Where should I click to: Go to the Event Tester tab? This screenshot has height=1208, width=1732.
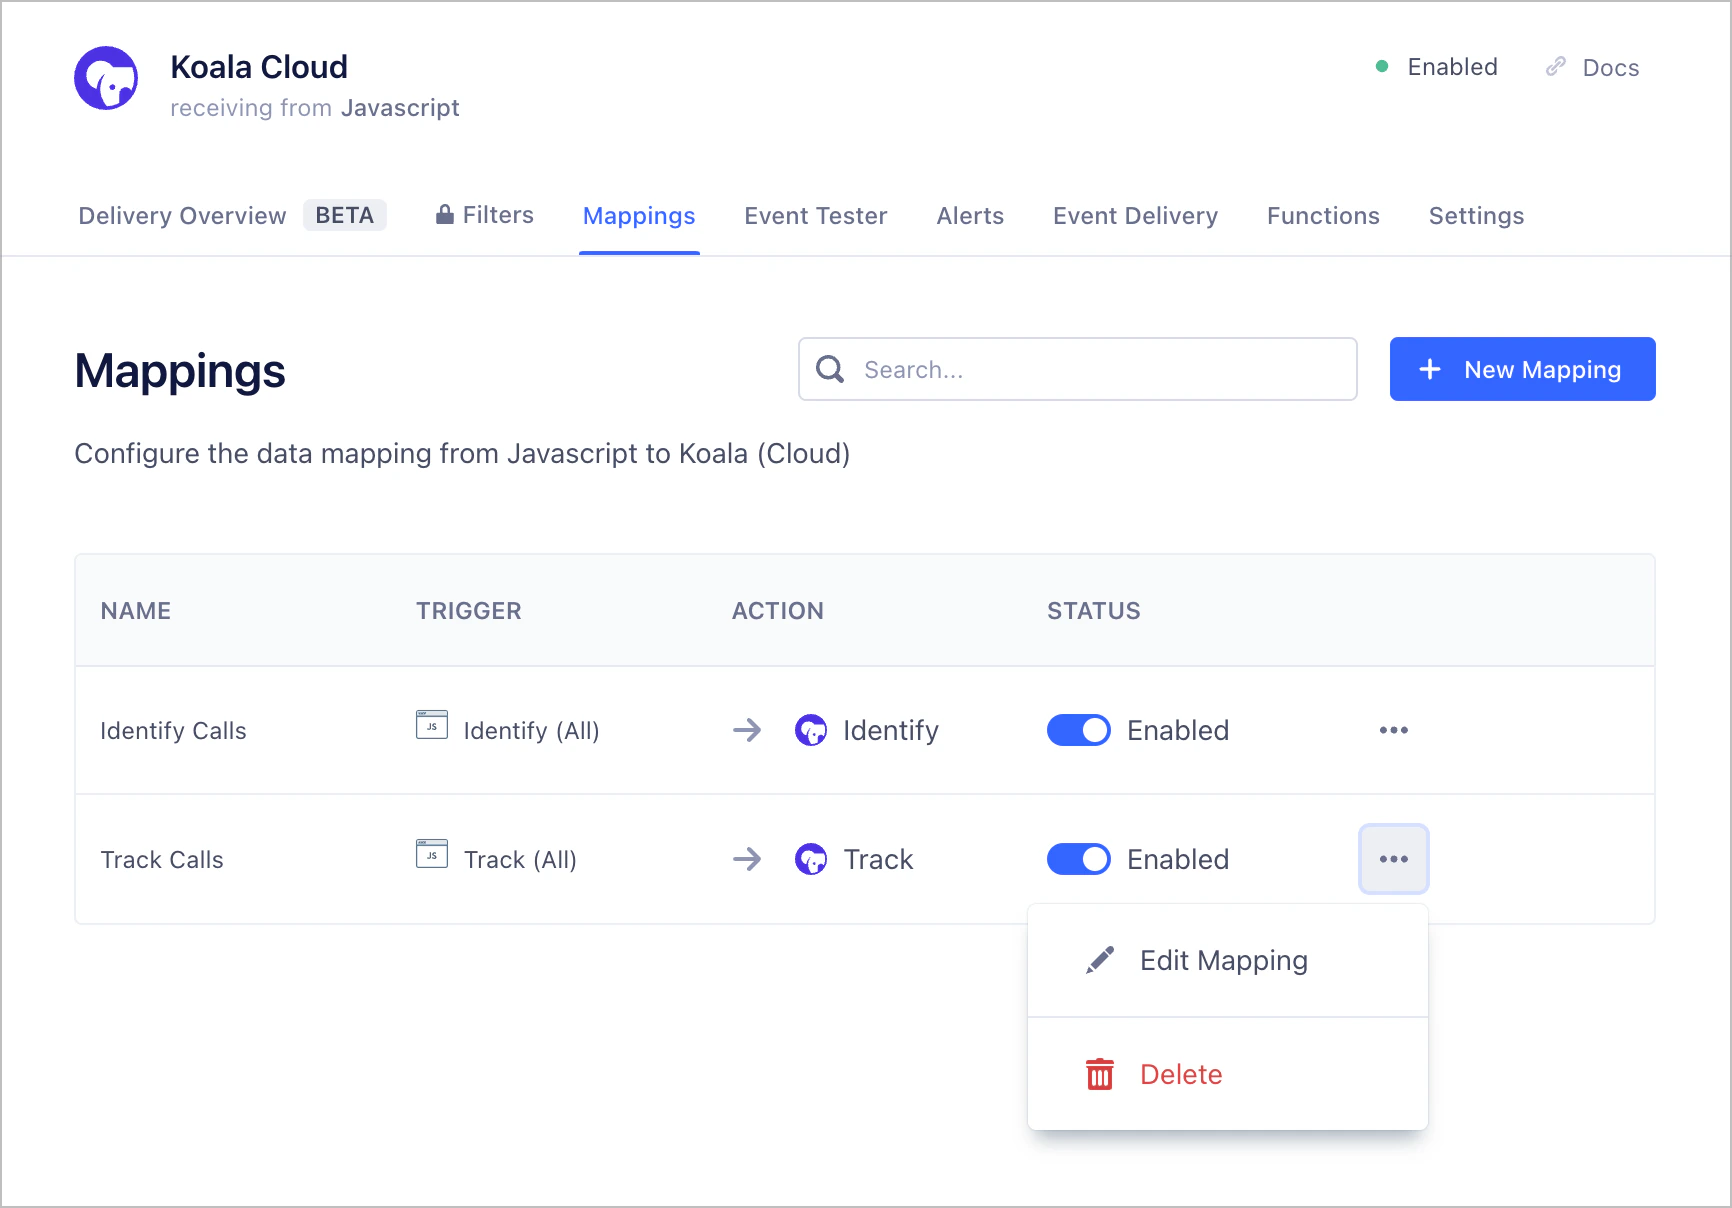(x=816, y=216)
